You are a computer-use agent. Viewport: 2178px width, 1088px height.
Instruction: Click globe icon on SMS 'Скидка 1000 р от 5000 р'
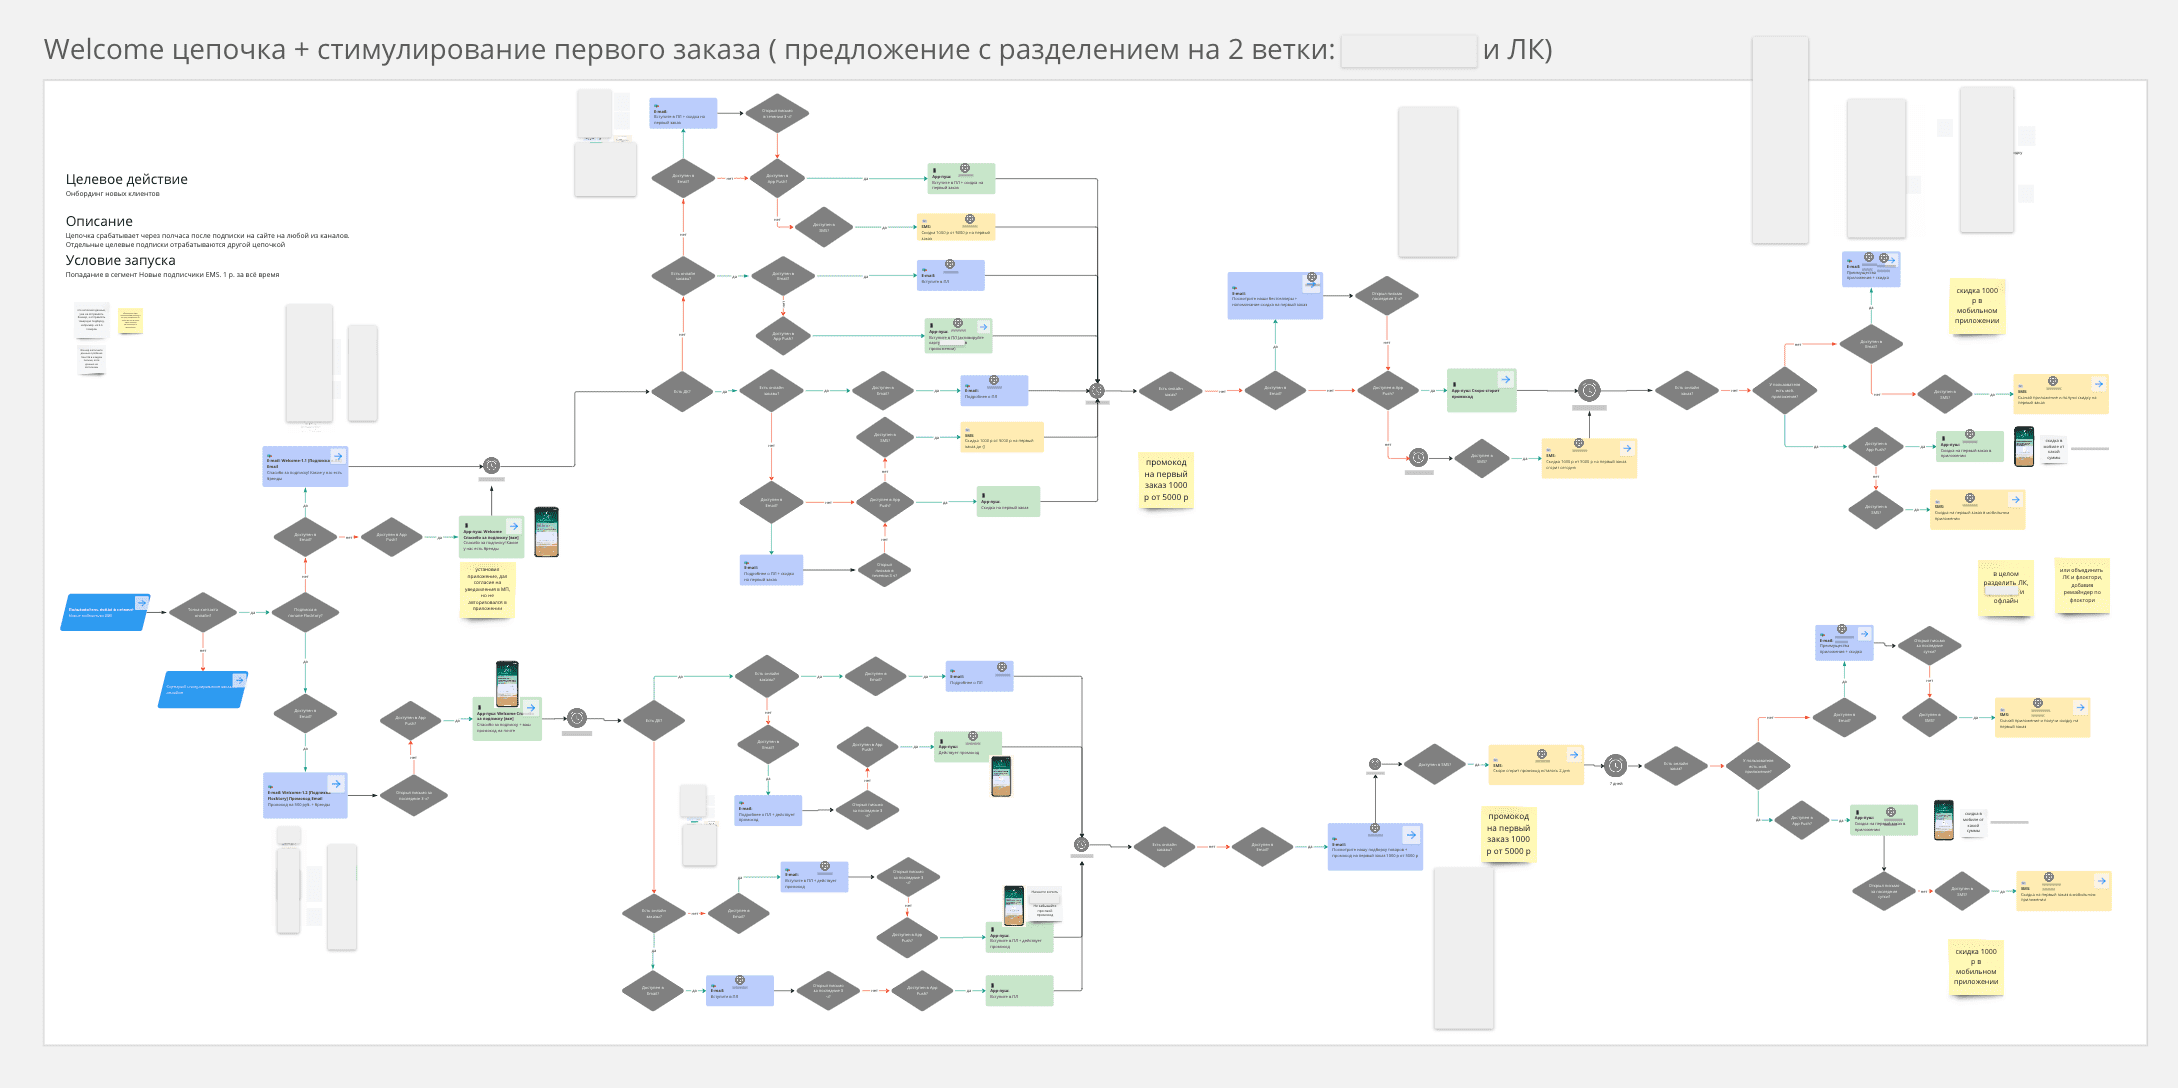(x=1579, y=443)
